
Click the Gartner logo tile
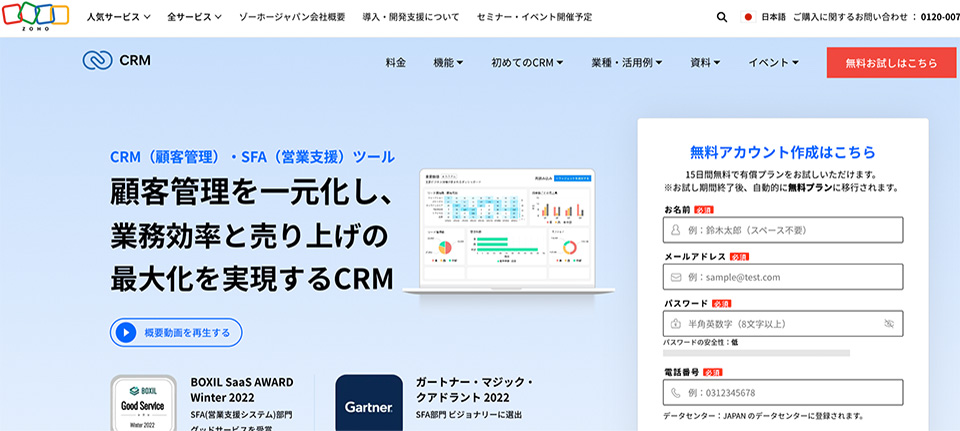click(x=369, y=403)
